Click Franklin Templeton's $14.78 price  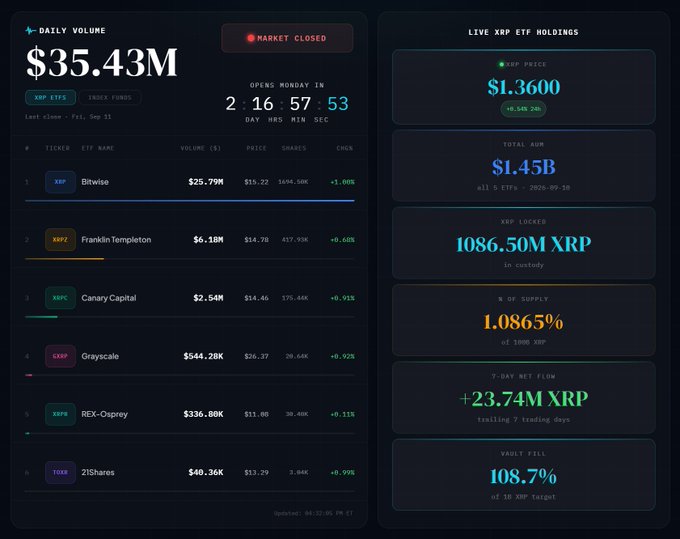(256, 240)
